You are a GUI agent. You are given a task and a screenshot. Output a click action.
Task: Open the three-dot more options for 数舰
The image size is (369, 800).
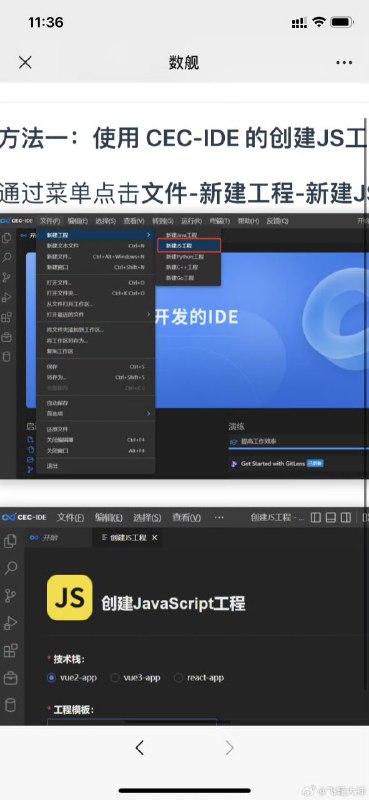[344, 63]
